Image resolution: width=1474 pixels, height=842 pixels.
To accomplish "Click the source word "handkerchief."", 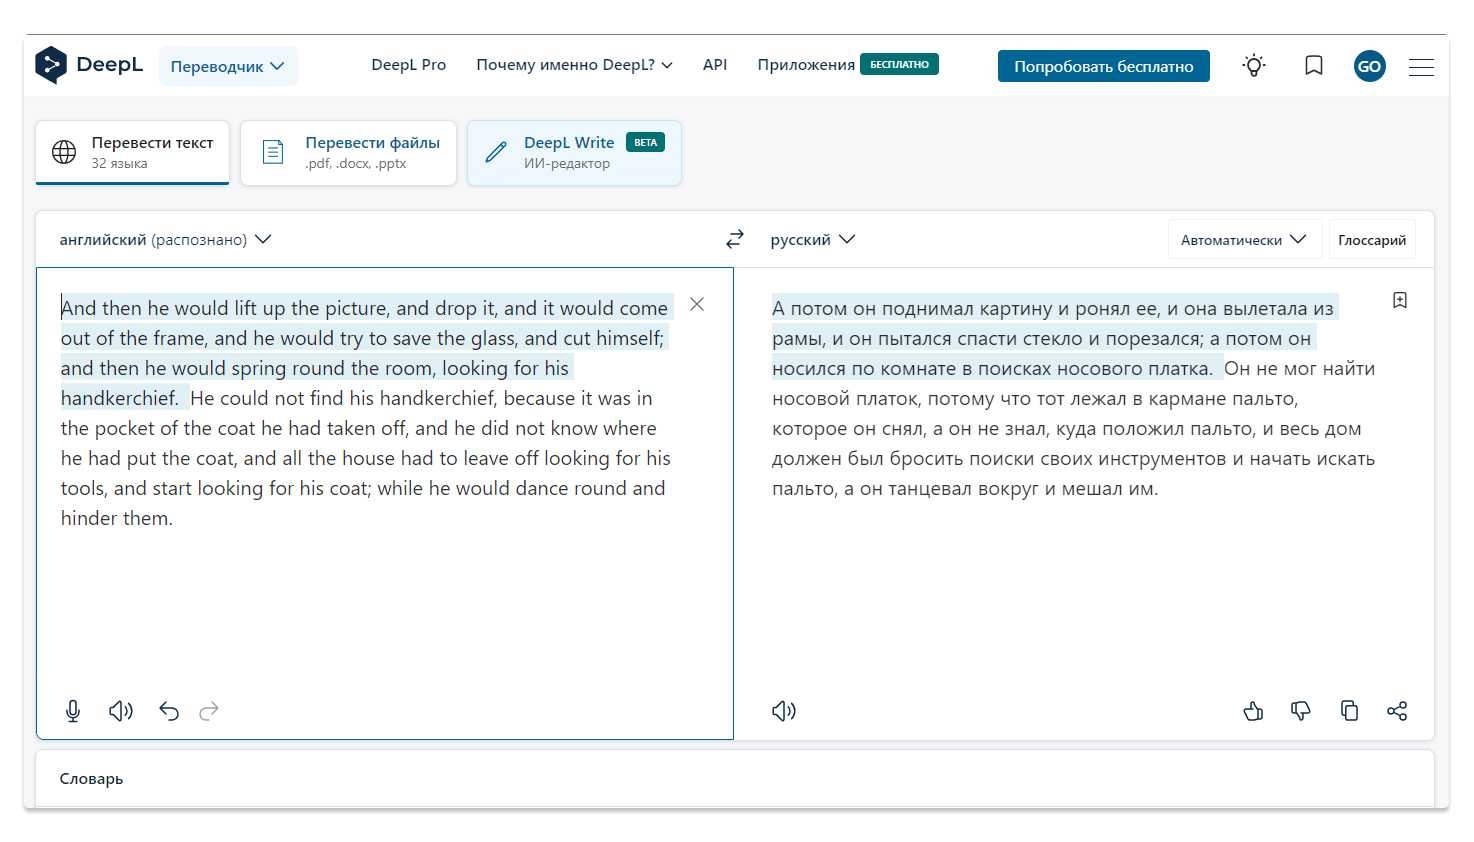I will (120, 398).
